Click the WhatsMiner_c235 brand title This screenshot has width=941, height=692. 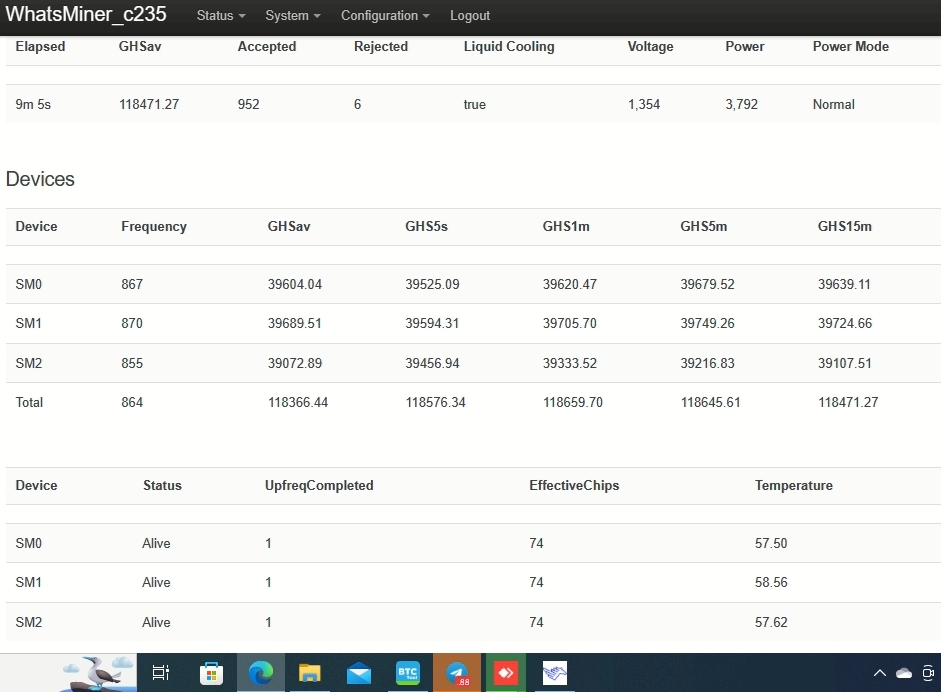(86, 14)
